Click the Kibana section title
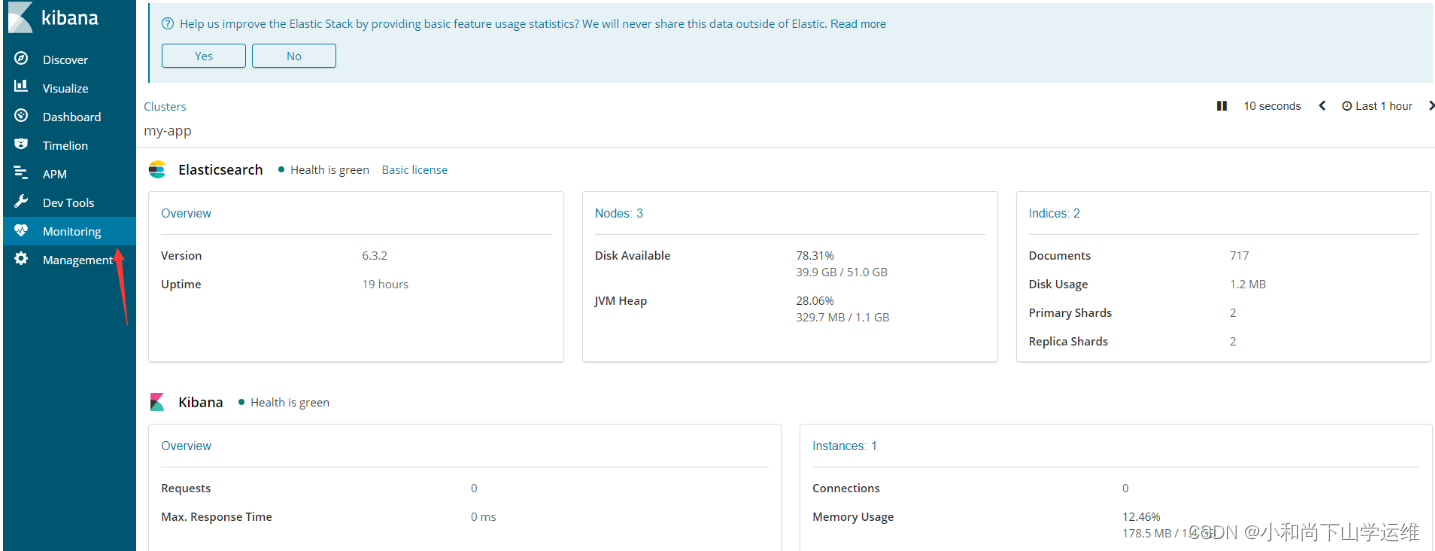 (x=201, y=402)
